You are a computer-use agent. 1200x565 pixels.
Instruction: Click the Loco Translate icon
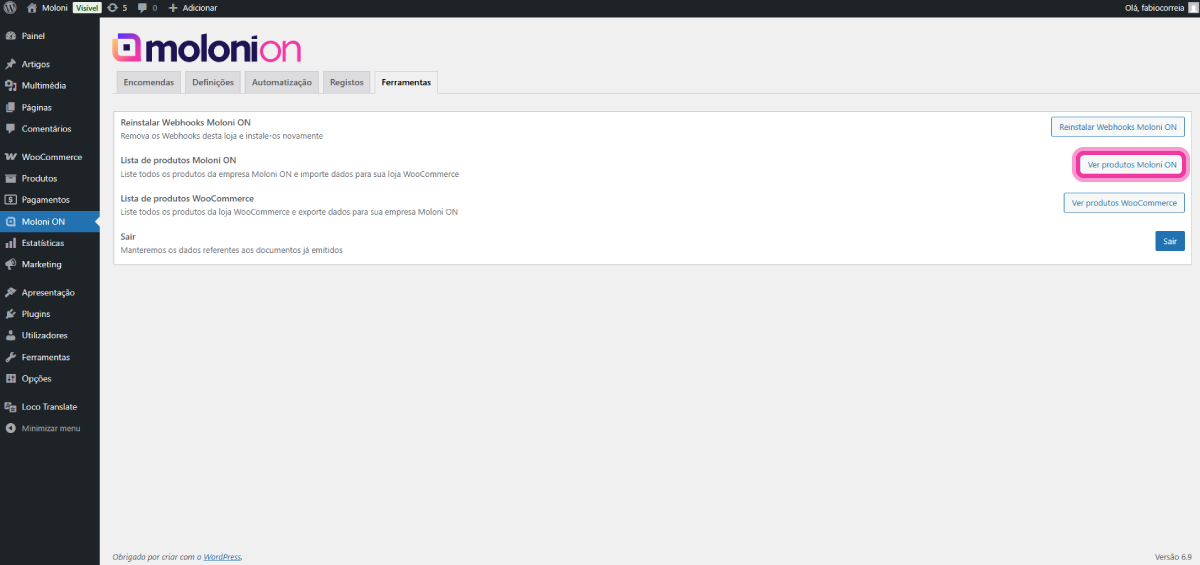click(x=11, y=407)
